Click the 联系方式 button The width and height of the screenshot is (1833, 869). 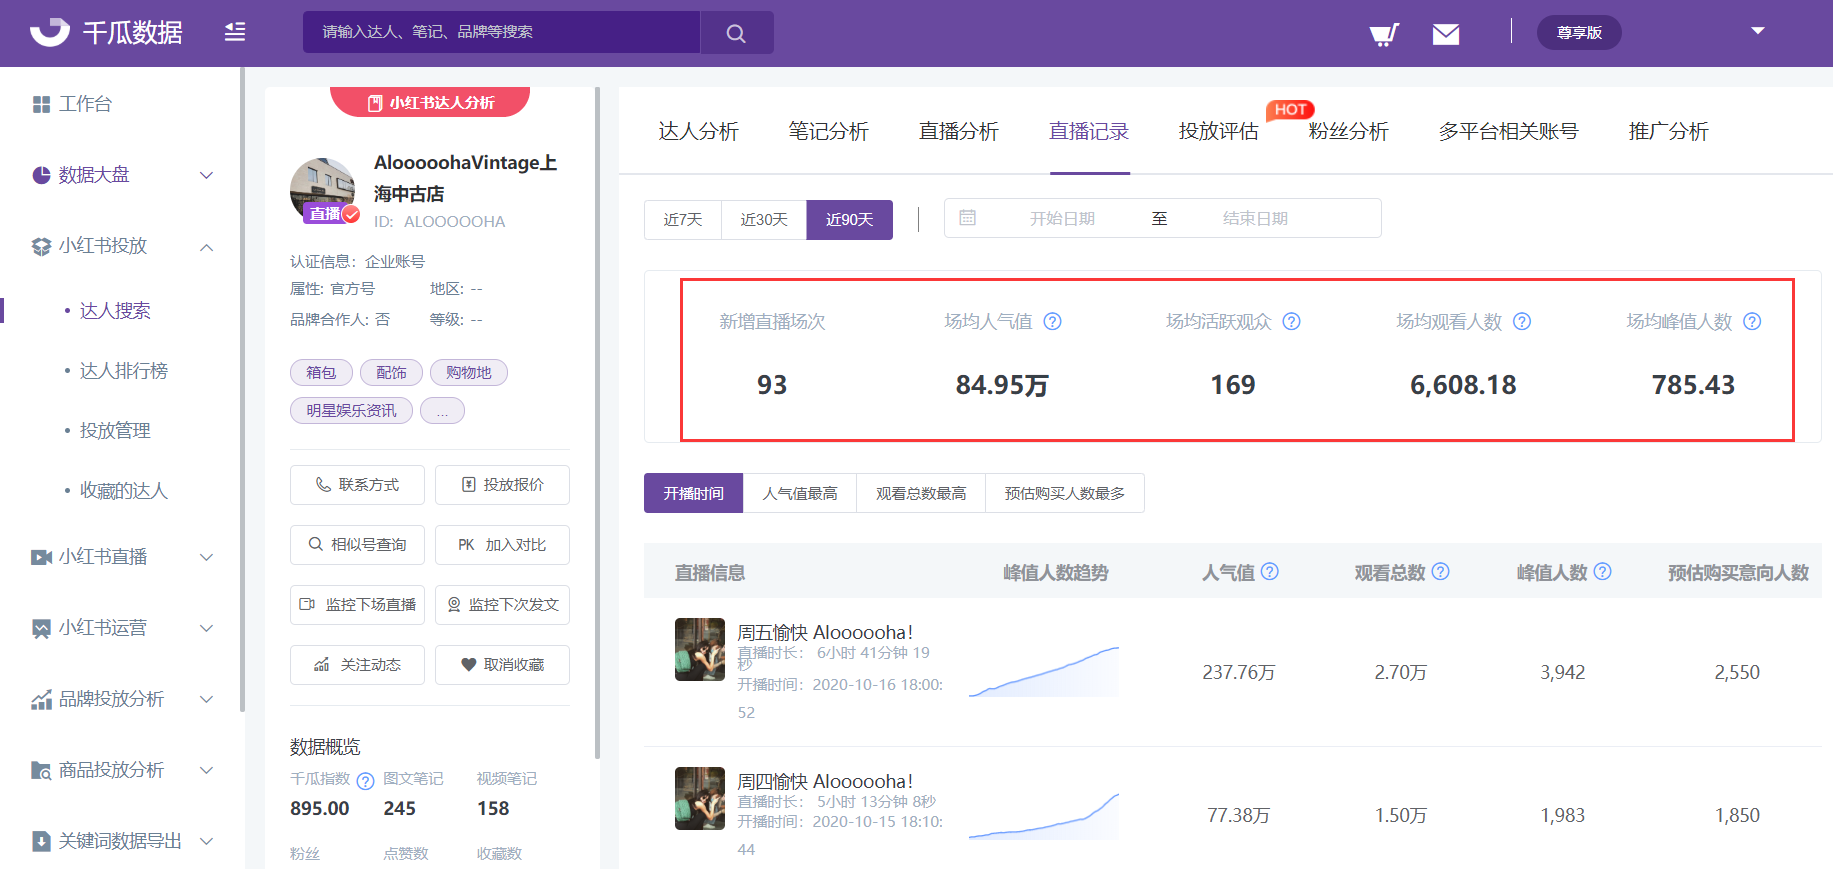[x=357, y=485]
